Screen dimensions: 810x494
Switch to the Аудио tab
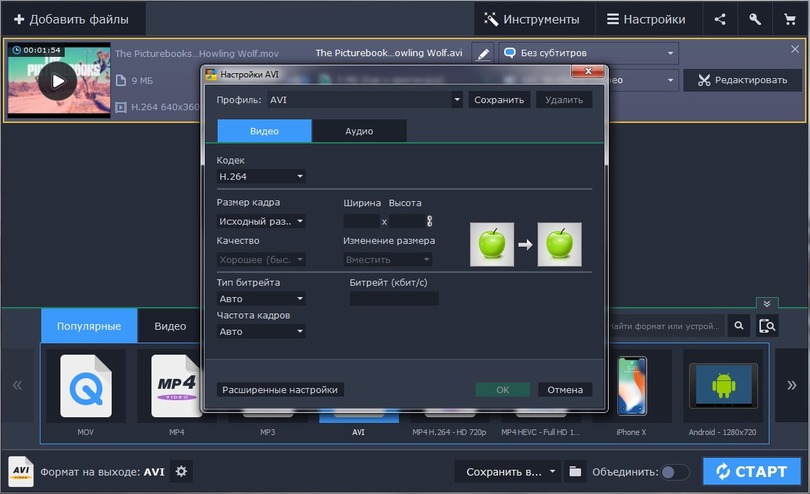tap(359, 131)
